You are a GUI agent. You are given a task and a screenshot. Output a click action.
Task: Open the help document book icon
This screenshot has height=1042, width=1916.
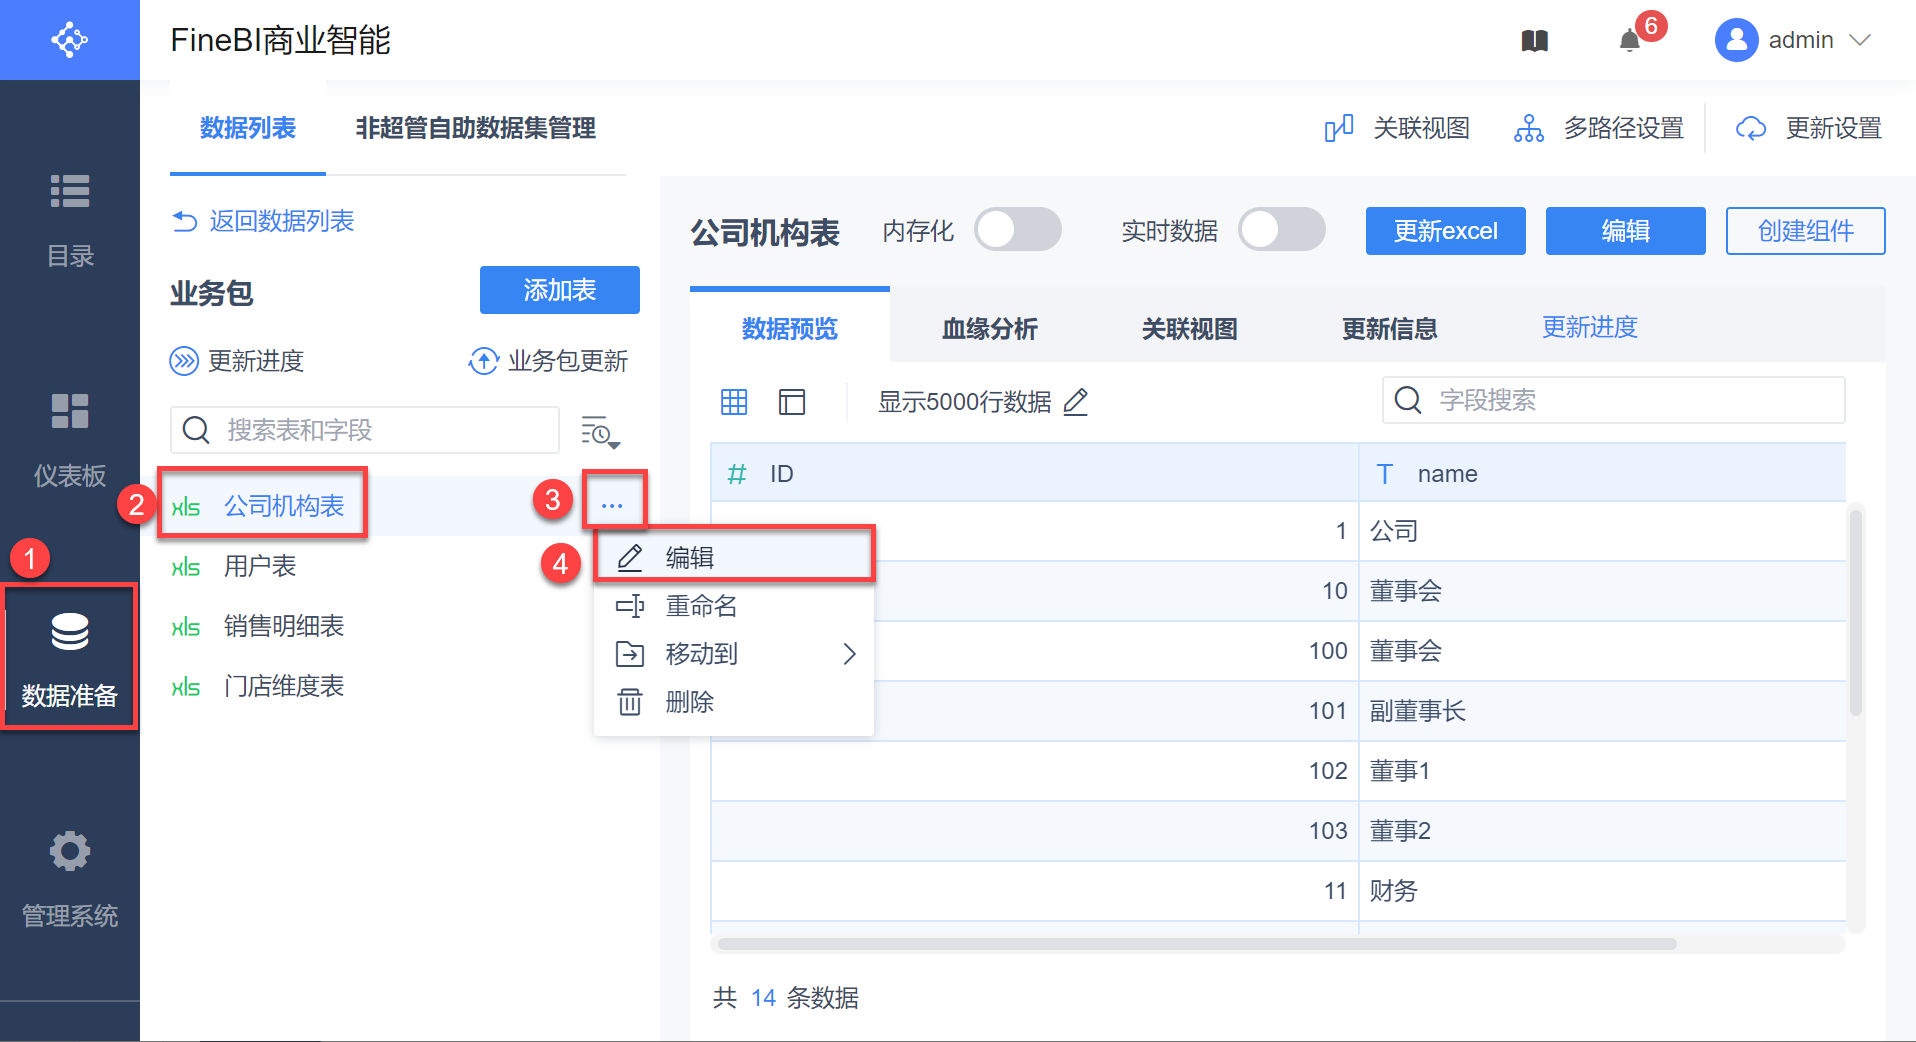[x=1534, y=40]
